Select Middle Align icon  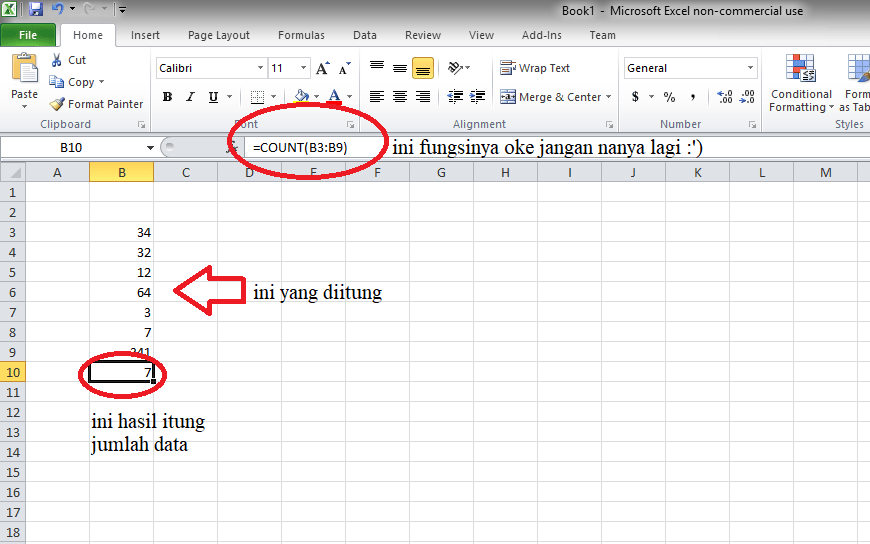(x=399, y=68)
